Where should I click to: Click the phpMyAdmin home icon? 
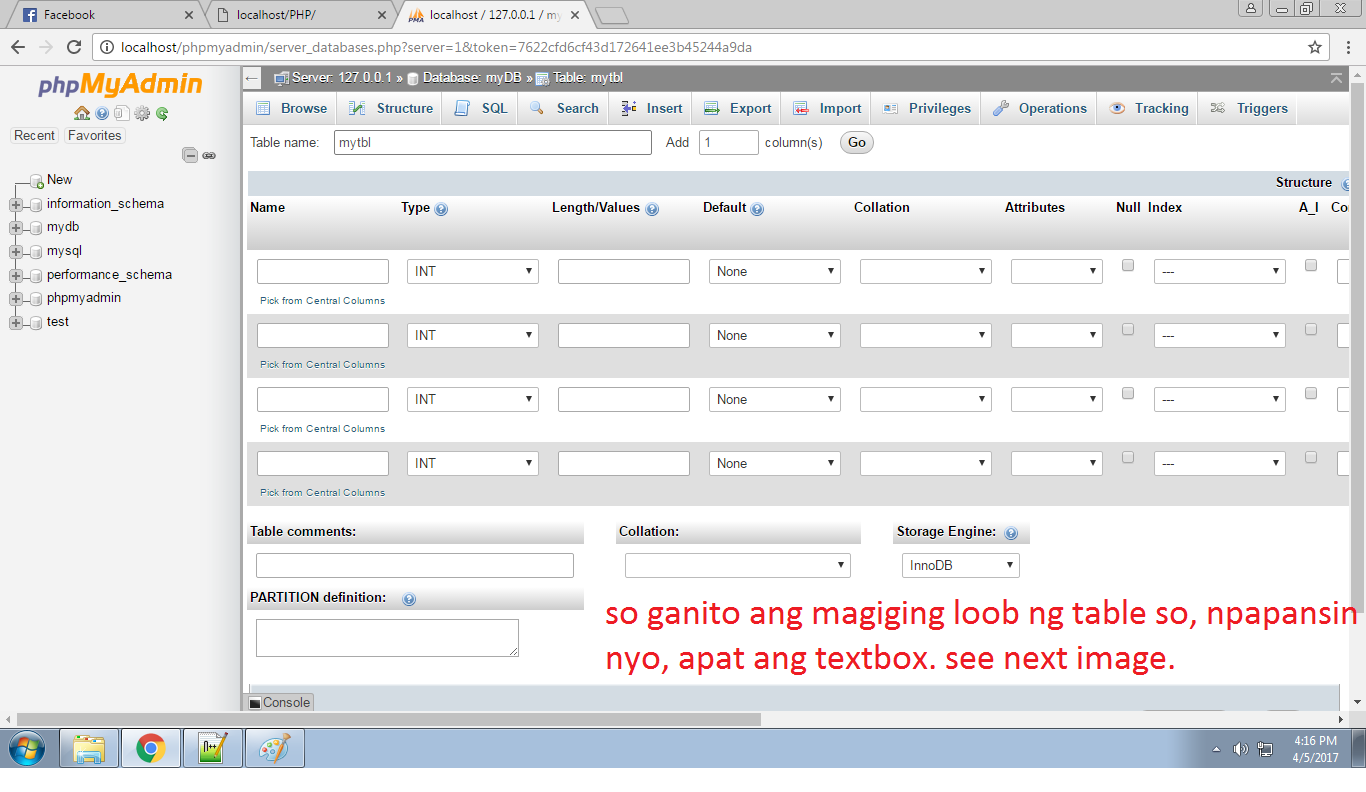point(80,113)
